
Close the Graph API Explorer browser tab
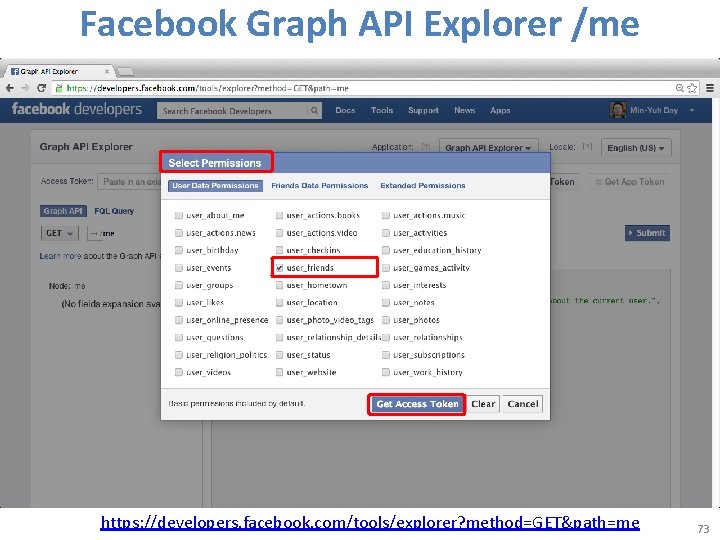[x=107, y=71]
